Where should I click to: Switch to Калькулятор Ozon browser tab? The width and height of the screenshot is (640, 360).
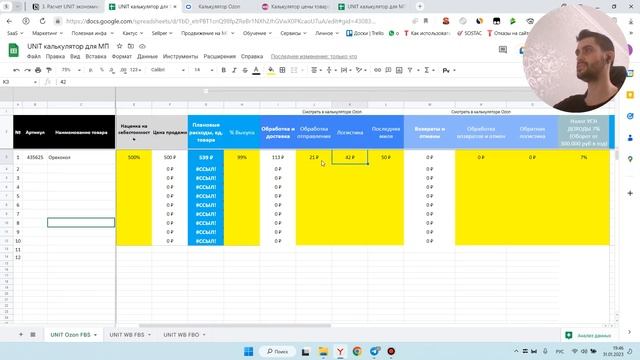pyautogui.click(x=219, y=7)
